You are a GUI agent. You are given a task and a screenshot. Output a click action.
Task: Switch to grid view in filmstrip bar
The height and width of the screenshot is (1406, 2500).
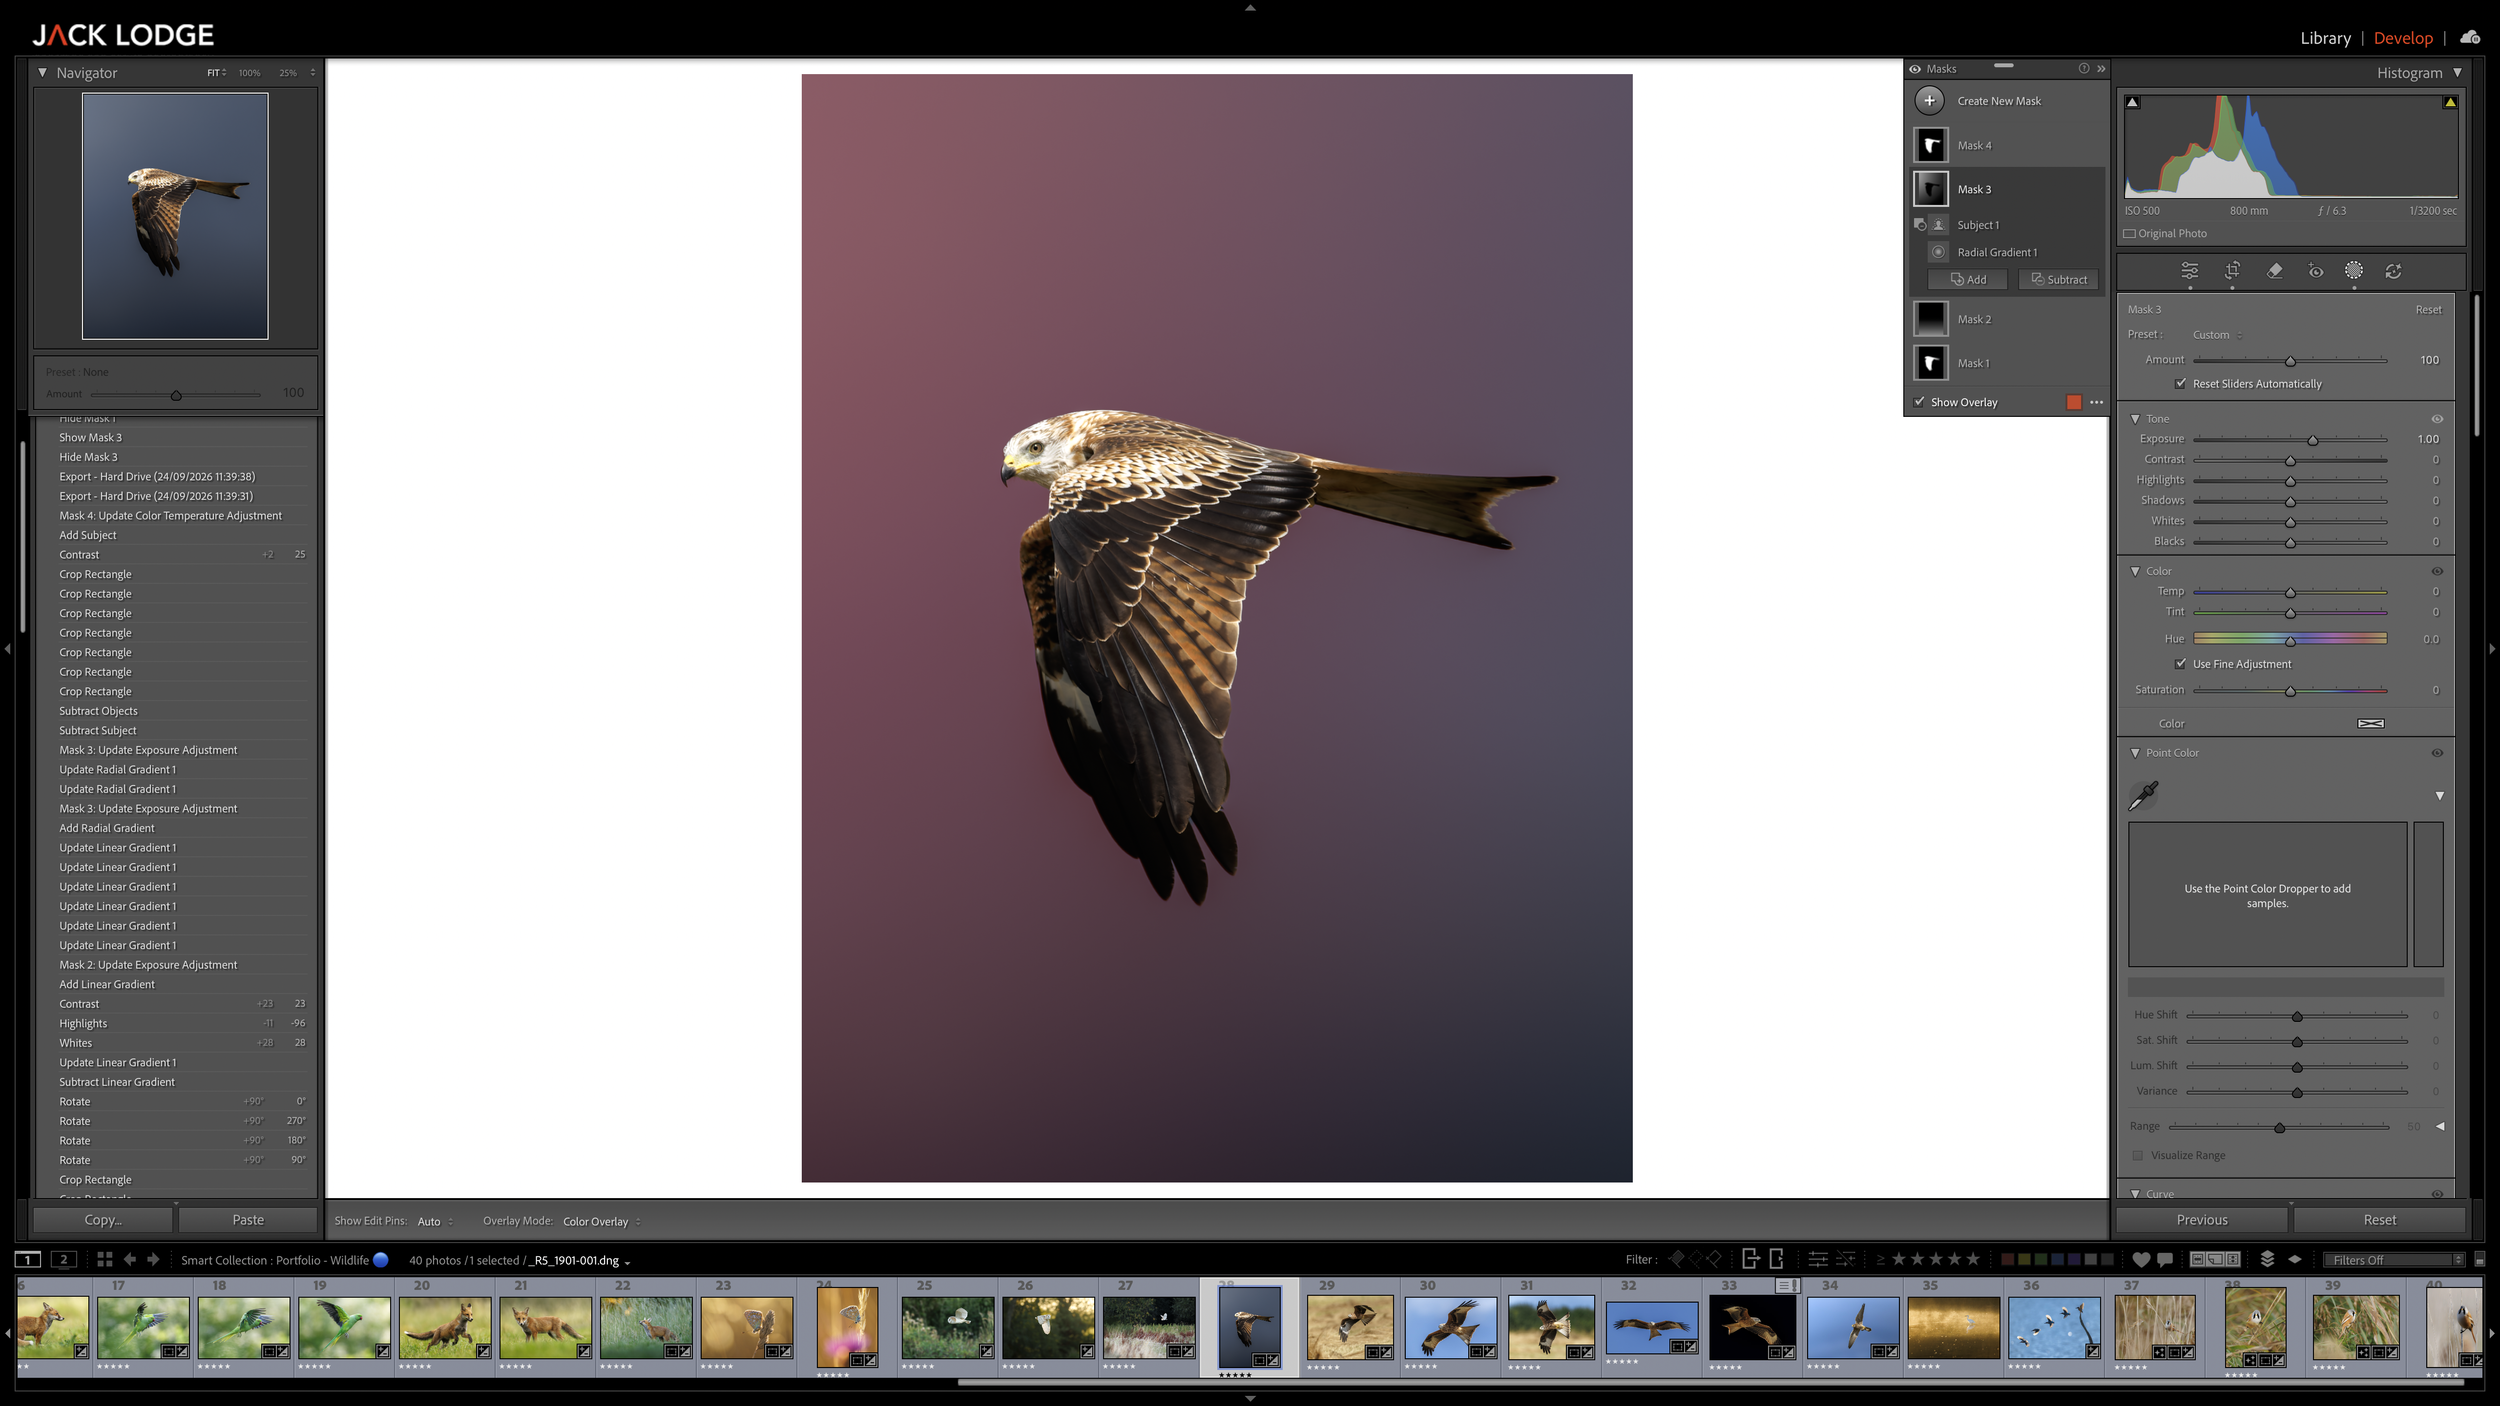tap(104, 1259)
